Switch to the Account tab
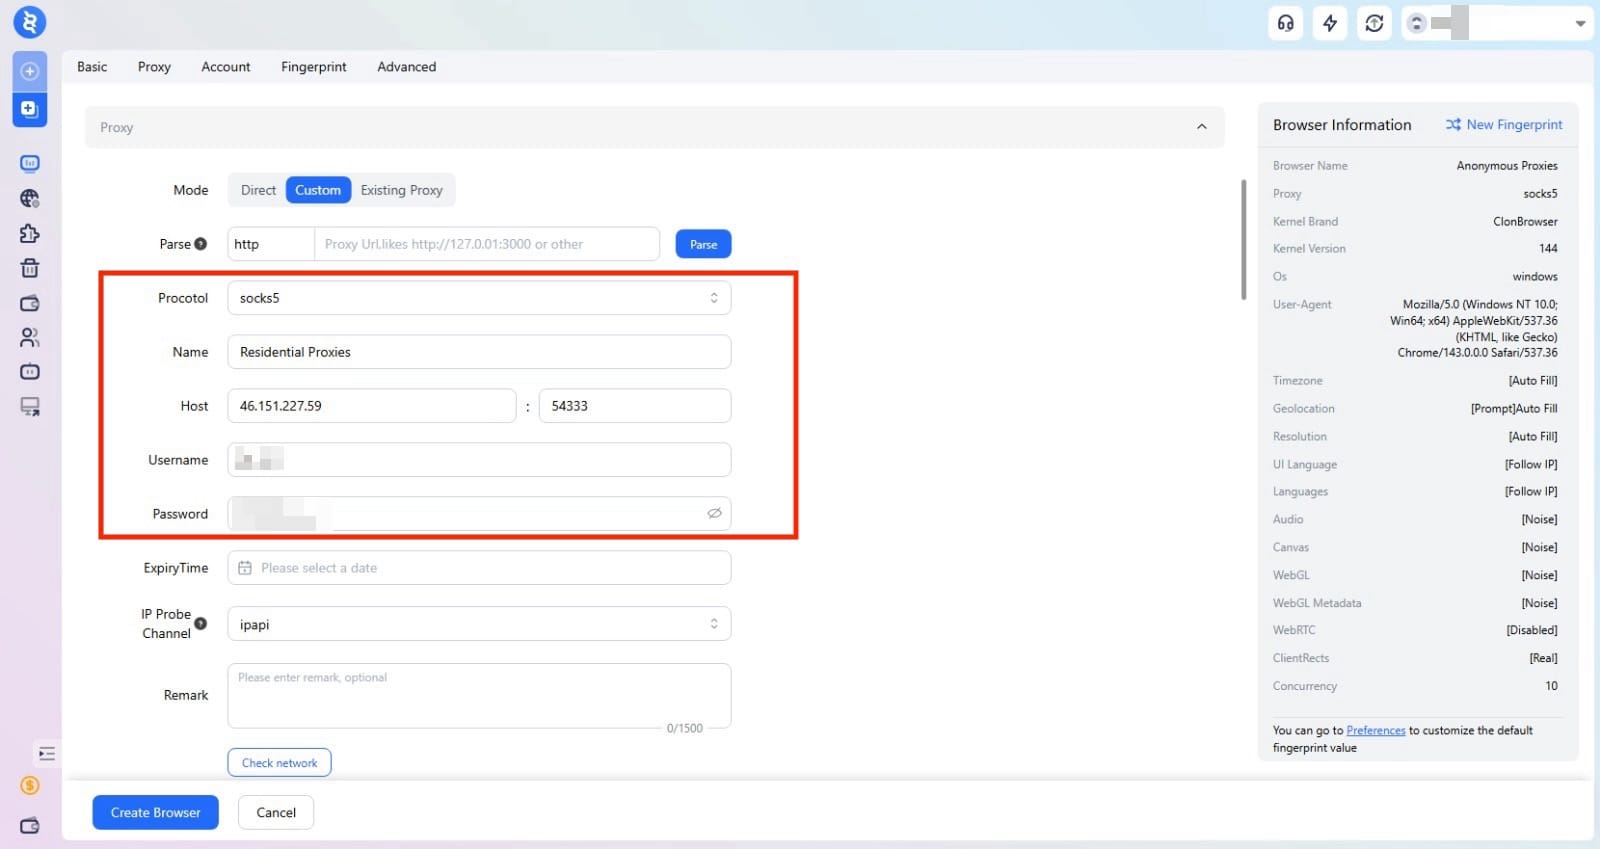The width and height of the screenshot is (1600, 849). pyautogui.click(x=226, y=67)
